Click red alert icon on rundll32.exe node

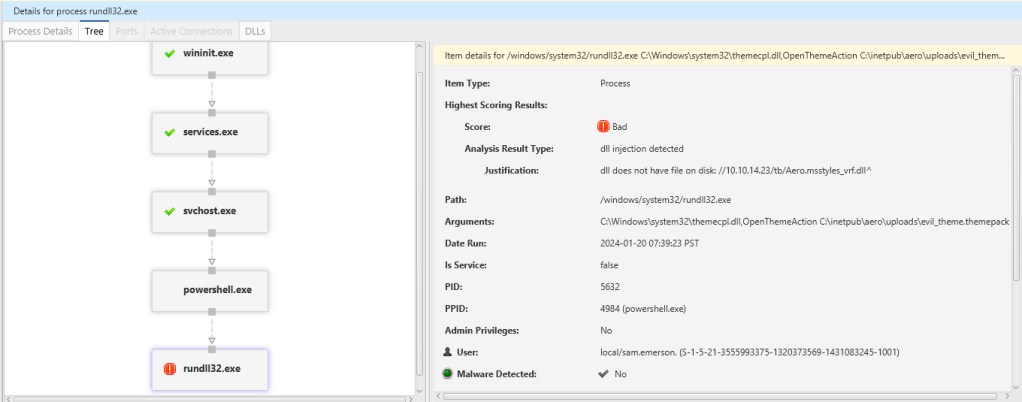[x=170, y=369]
